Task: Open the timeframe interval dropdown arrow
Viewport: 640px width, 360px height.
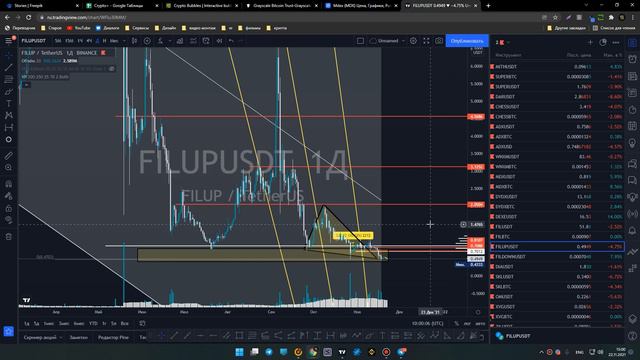Action: 124,41
